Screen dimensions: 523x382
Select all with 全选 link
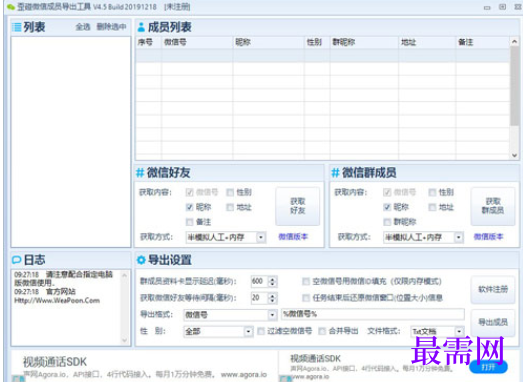tap(83, 27)
